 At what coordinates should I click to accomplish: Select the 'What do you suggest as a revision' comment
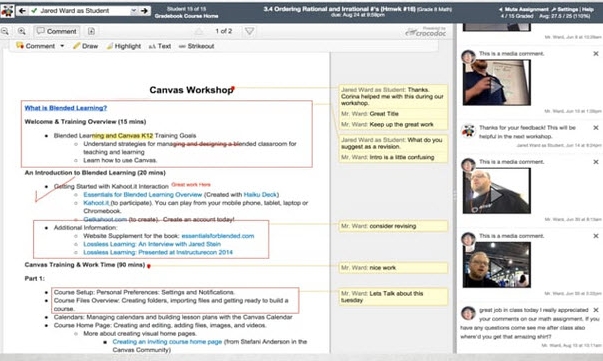(393, 143)
